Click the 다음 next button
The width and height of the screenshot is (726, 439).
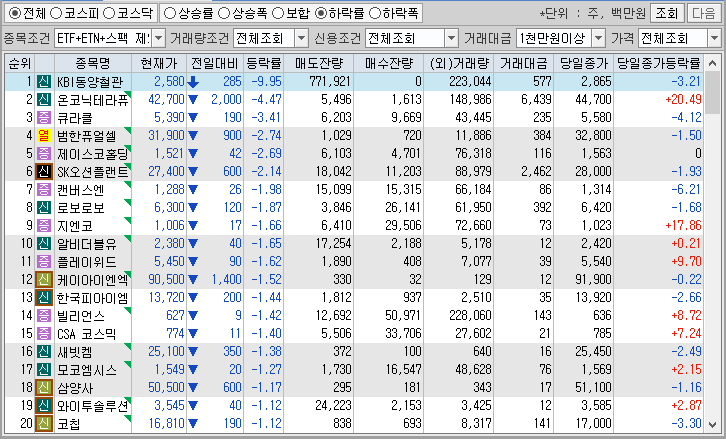click(703, 13)
